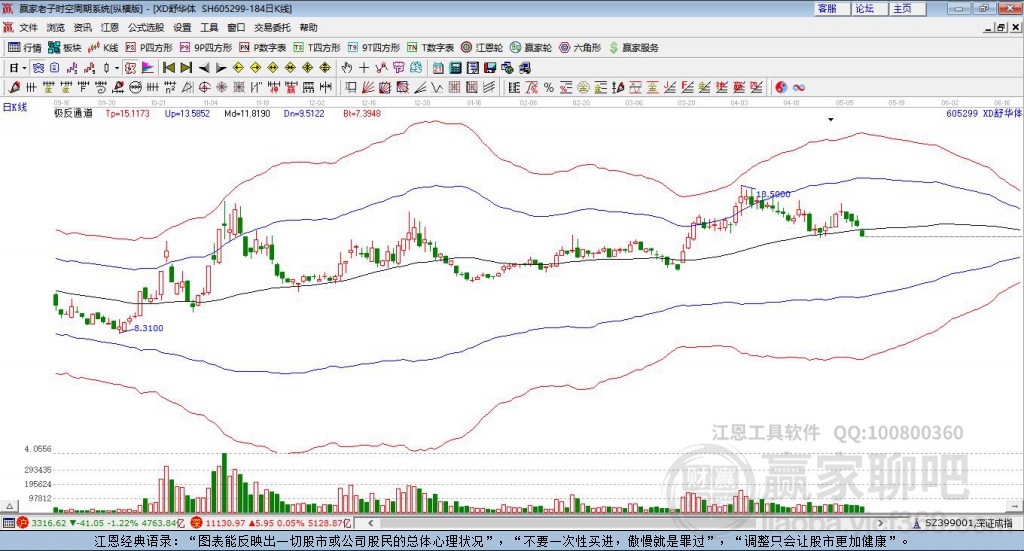Click the black right arrow icon
The height and width of the screenshot is (551, 1024).
tap(221, 68)
